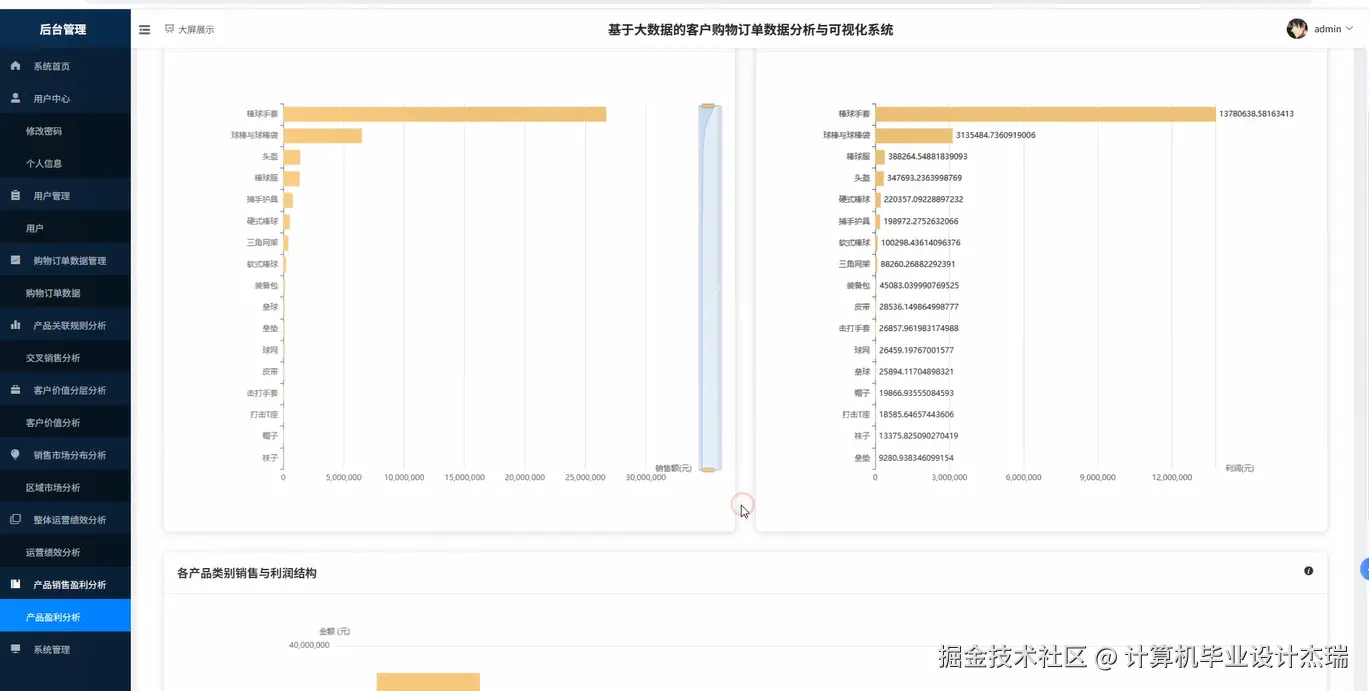Click the 销售额(元) axis name

pyautogui.click(x=674, y=468)
